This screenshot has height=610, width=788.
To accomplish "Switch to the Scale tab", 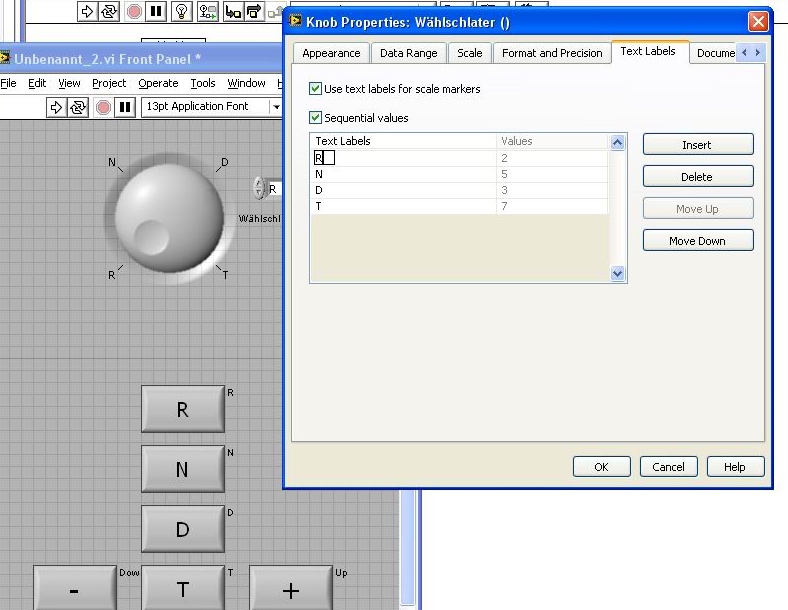I will point(469,53).
